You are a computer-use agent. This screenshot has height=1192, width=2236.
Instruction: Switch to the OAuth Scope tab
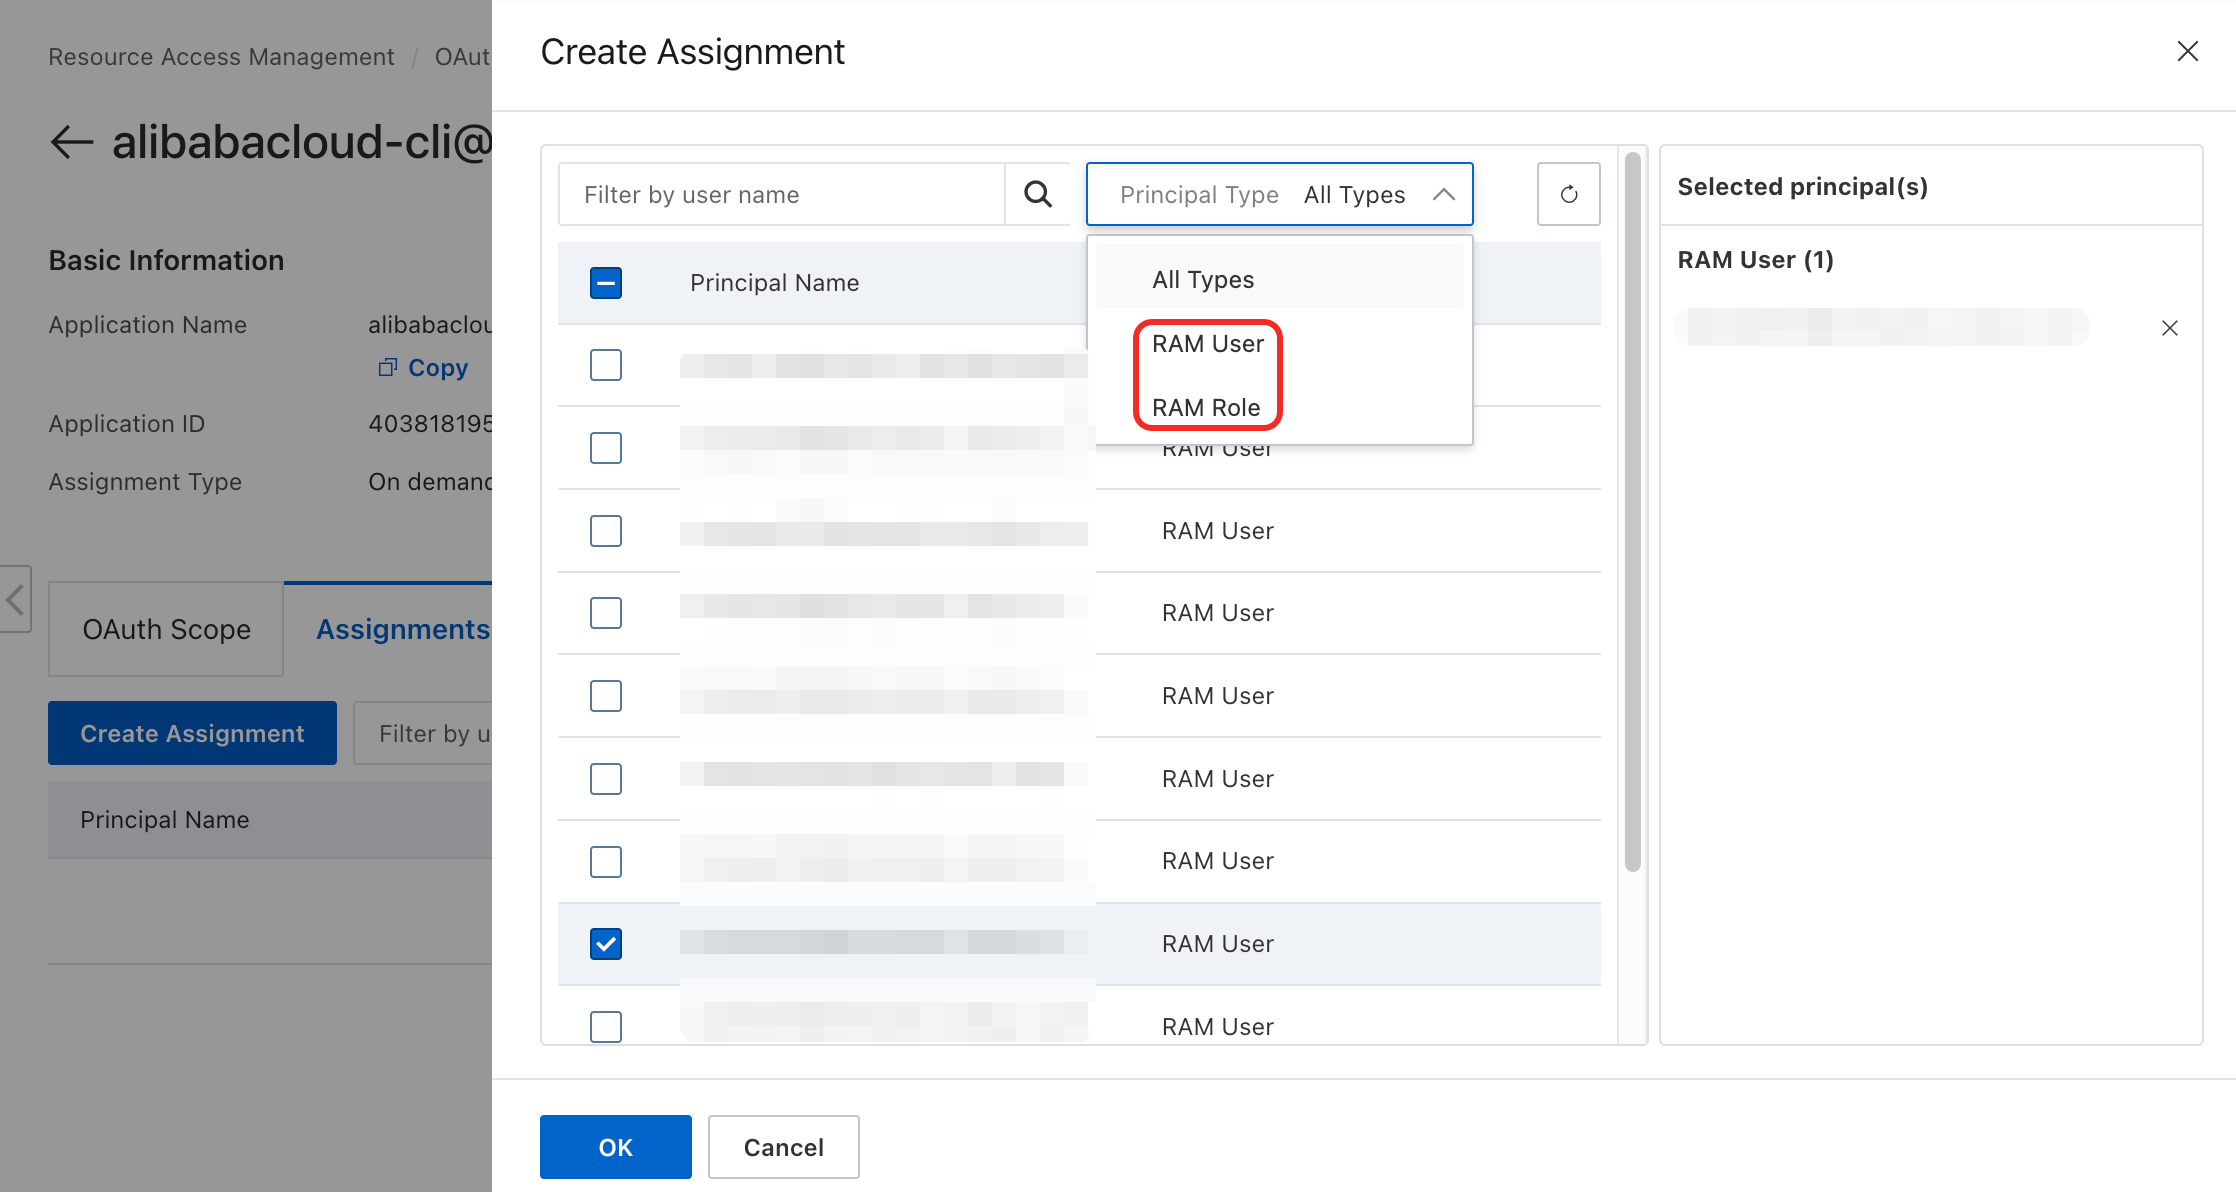[x=166, y=629]
